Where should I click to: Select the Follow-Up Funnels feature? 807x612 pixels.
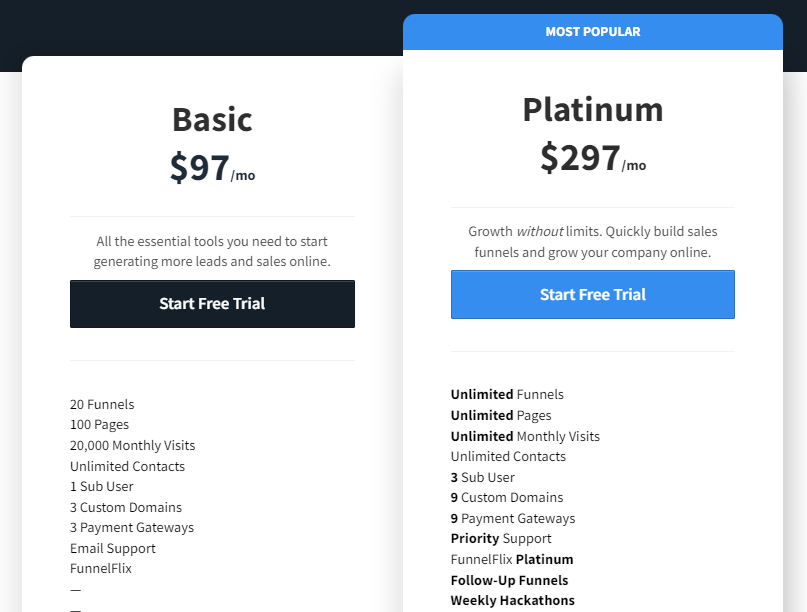click(510, 580)
